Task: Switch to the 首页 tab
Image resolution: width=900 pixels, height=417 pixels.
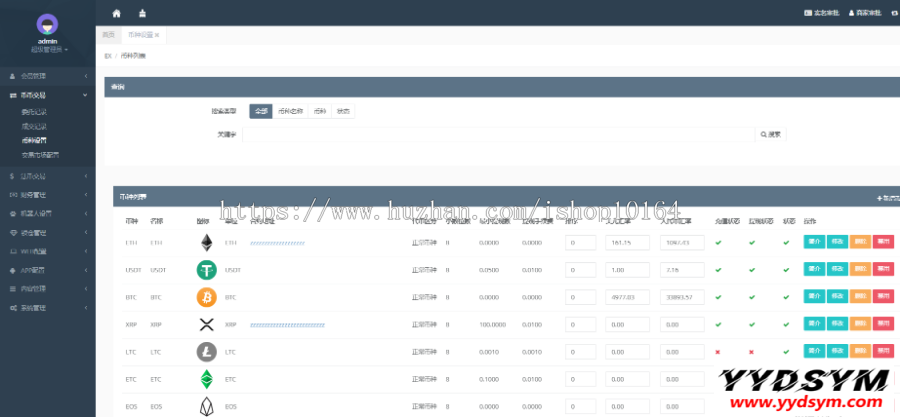Action: pos(108,35)
